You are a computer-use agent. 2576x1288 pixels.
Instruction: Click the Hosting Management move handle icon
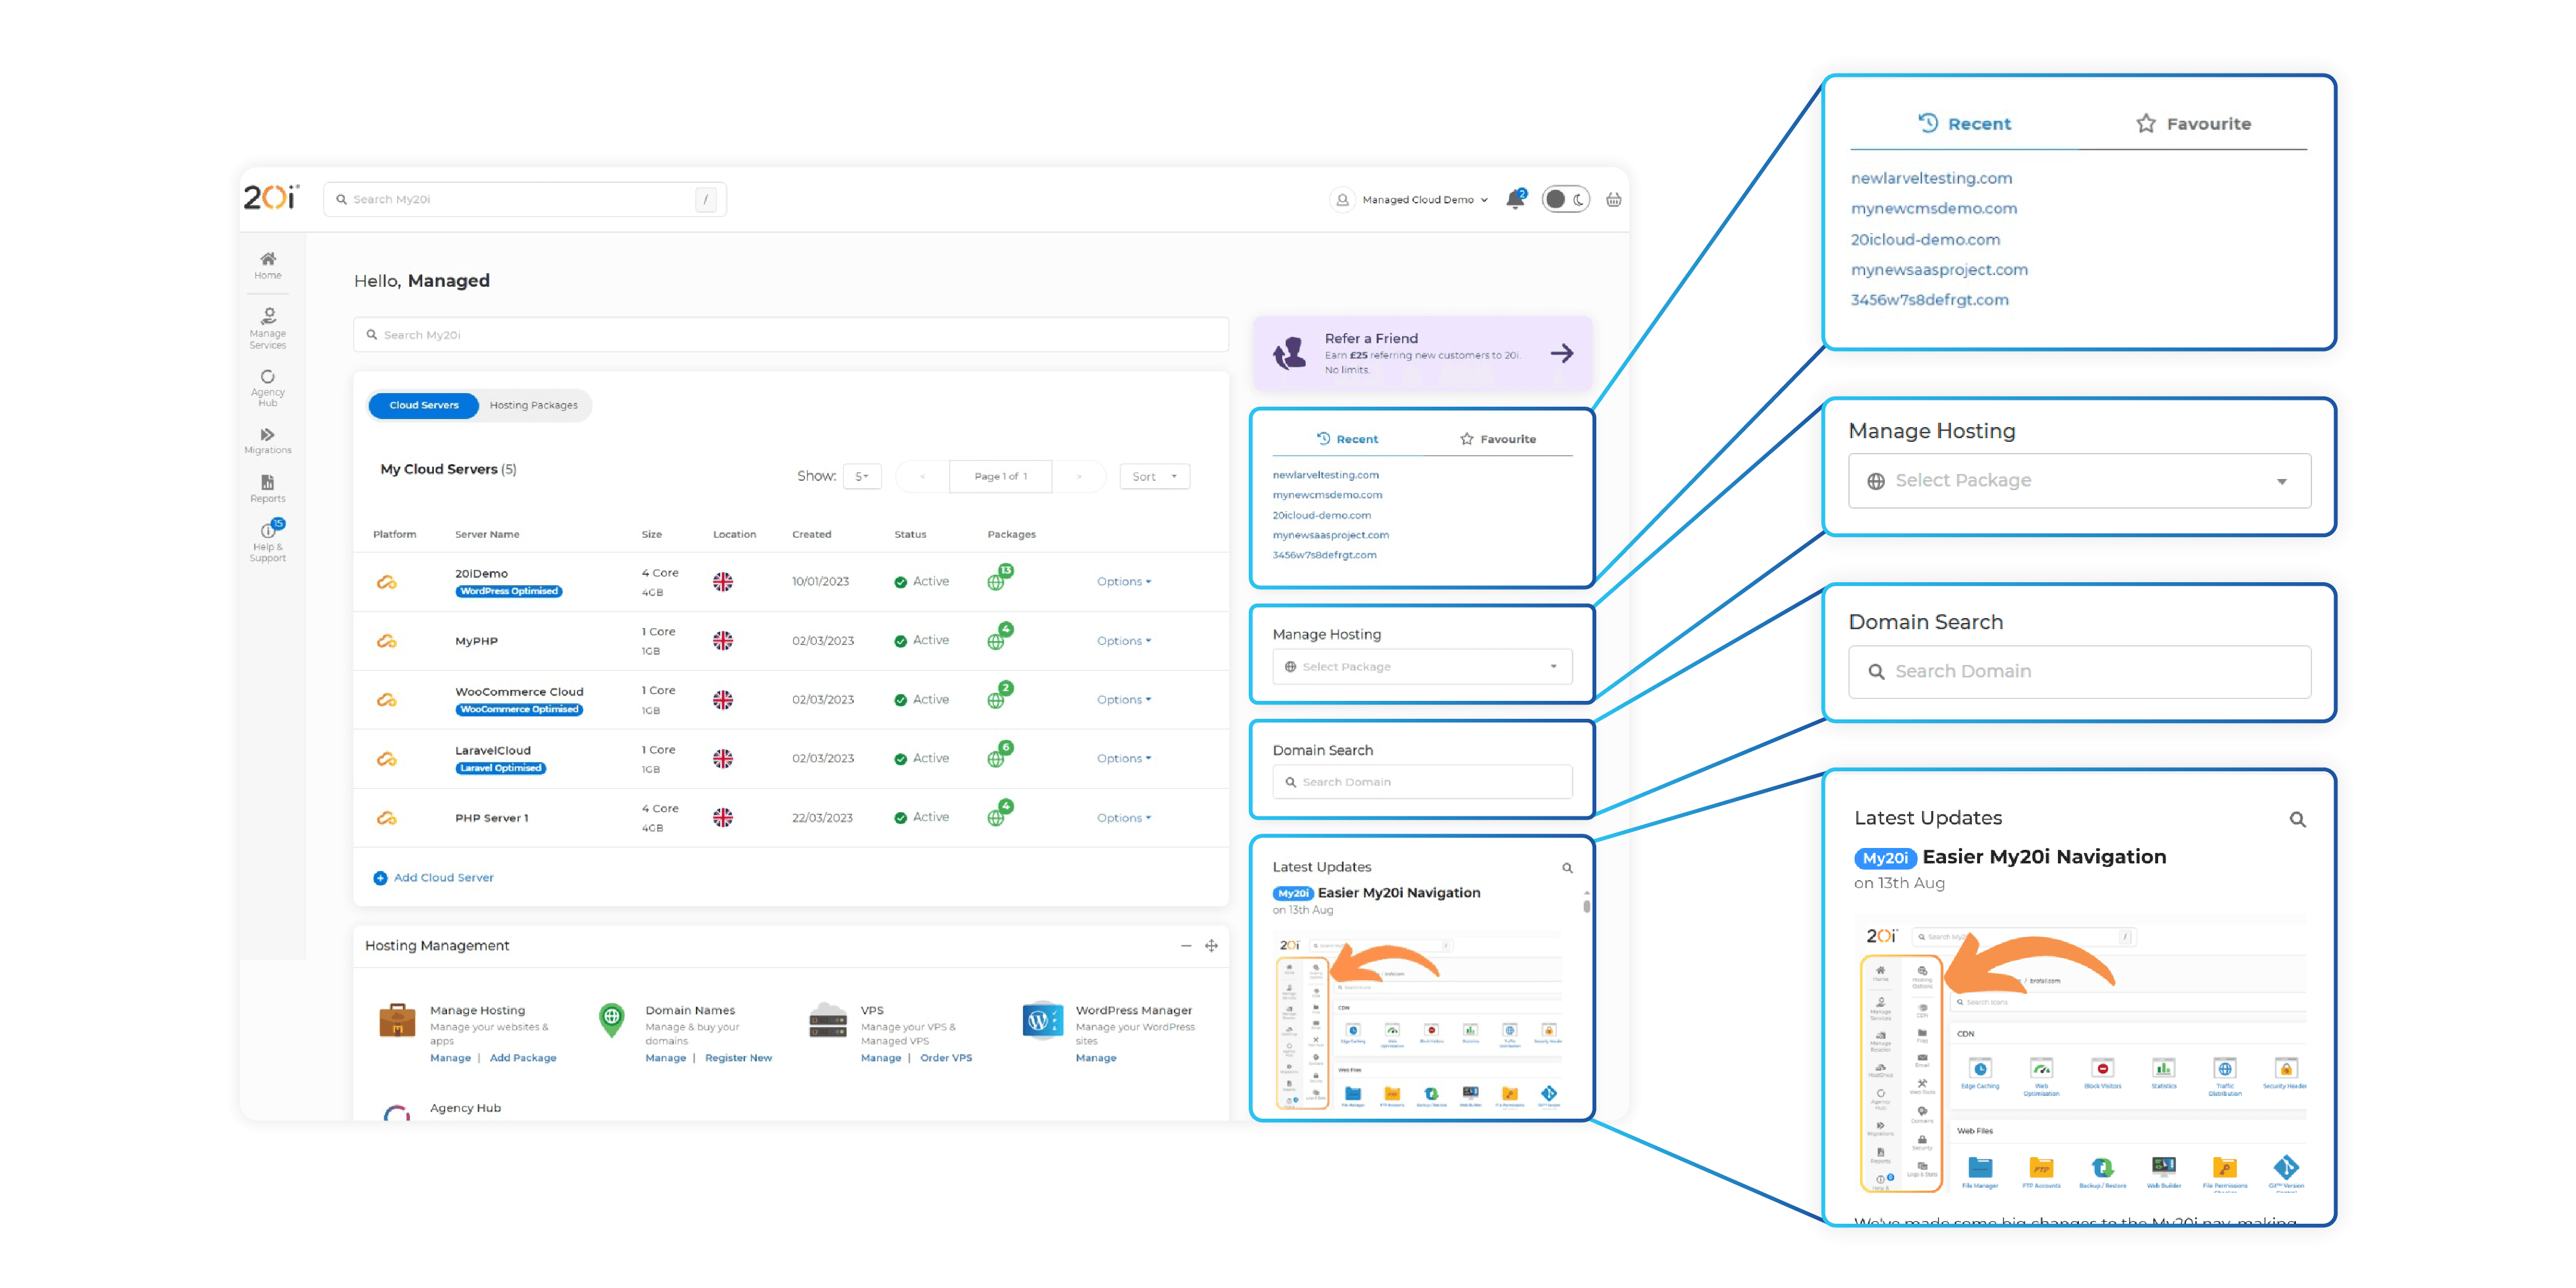click(x=1211, y=946)
